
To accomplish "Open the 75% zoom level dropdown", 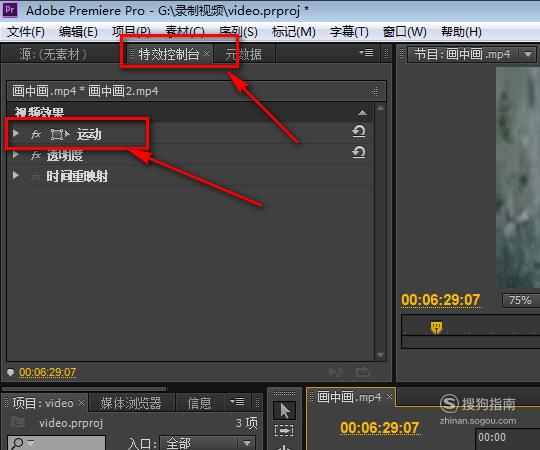I will click(x=521, y=300).
